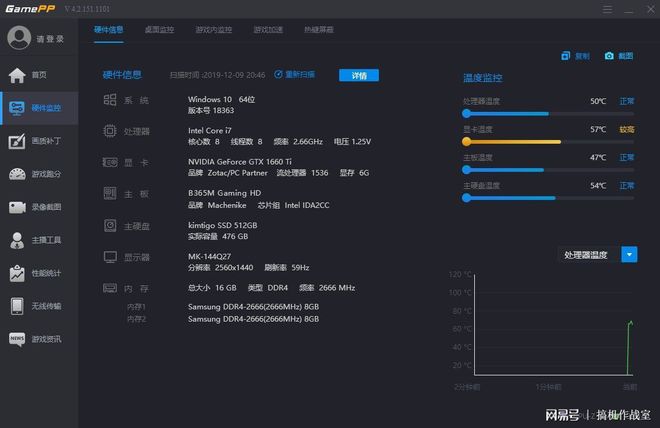The height and width of the screenshot is (428, 660).
Task: Click the 系统 Windows icon
Action: coord(110,100)
